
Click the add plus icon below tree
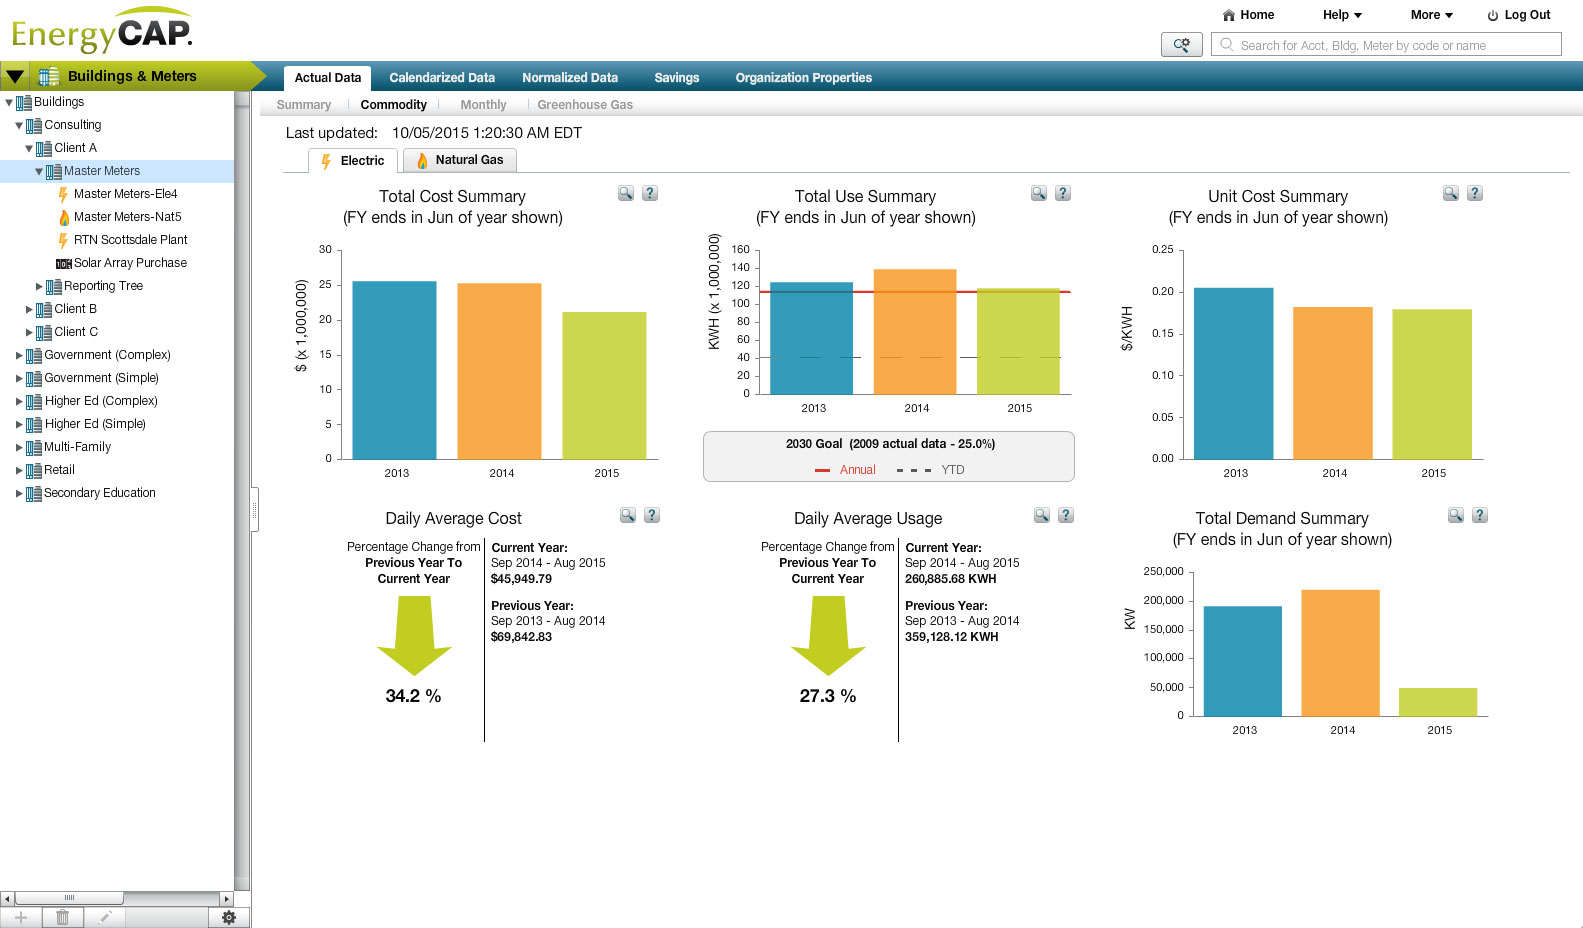point(21,917)
